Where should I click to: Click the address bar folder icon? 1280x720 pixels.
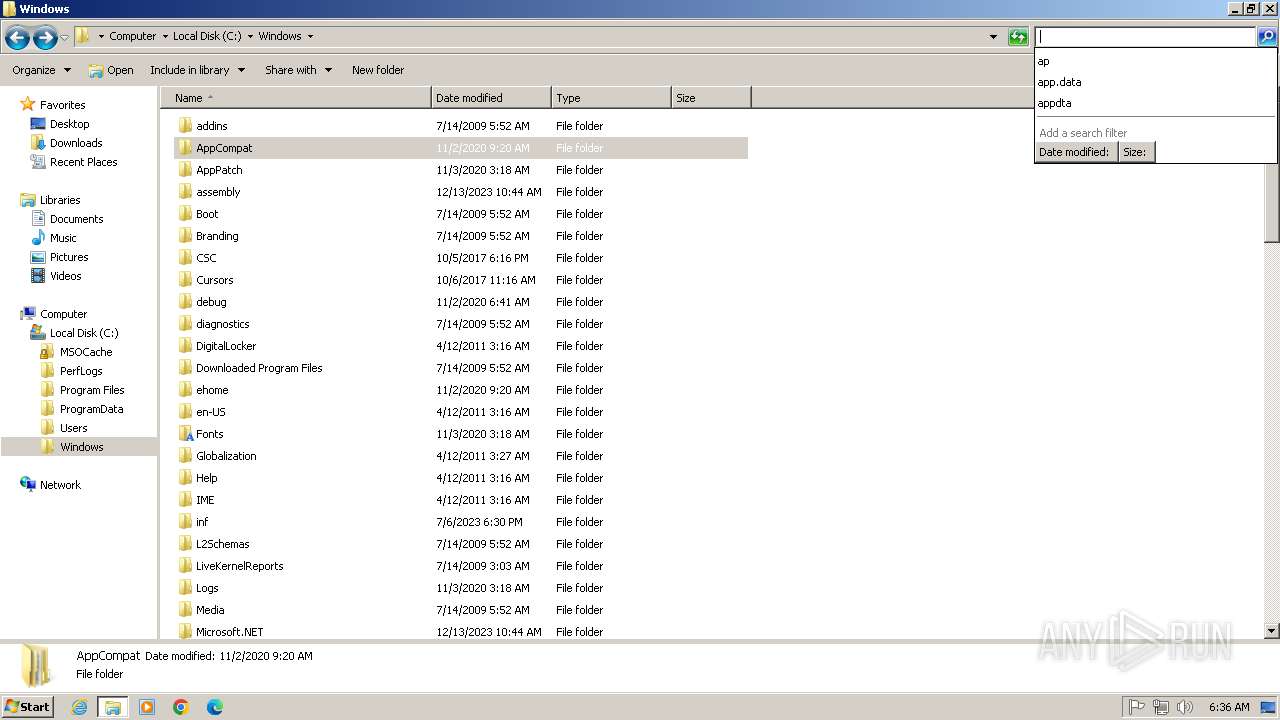click(x=83, y=36)
